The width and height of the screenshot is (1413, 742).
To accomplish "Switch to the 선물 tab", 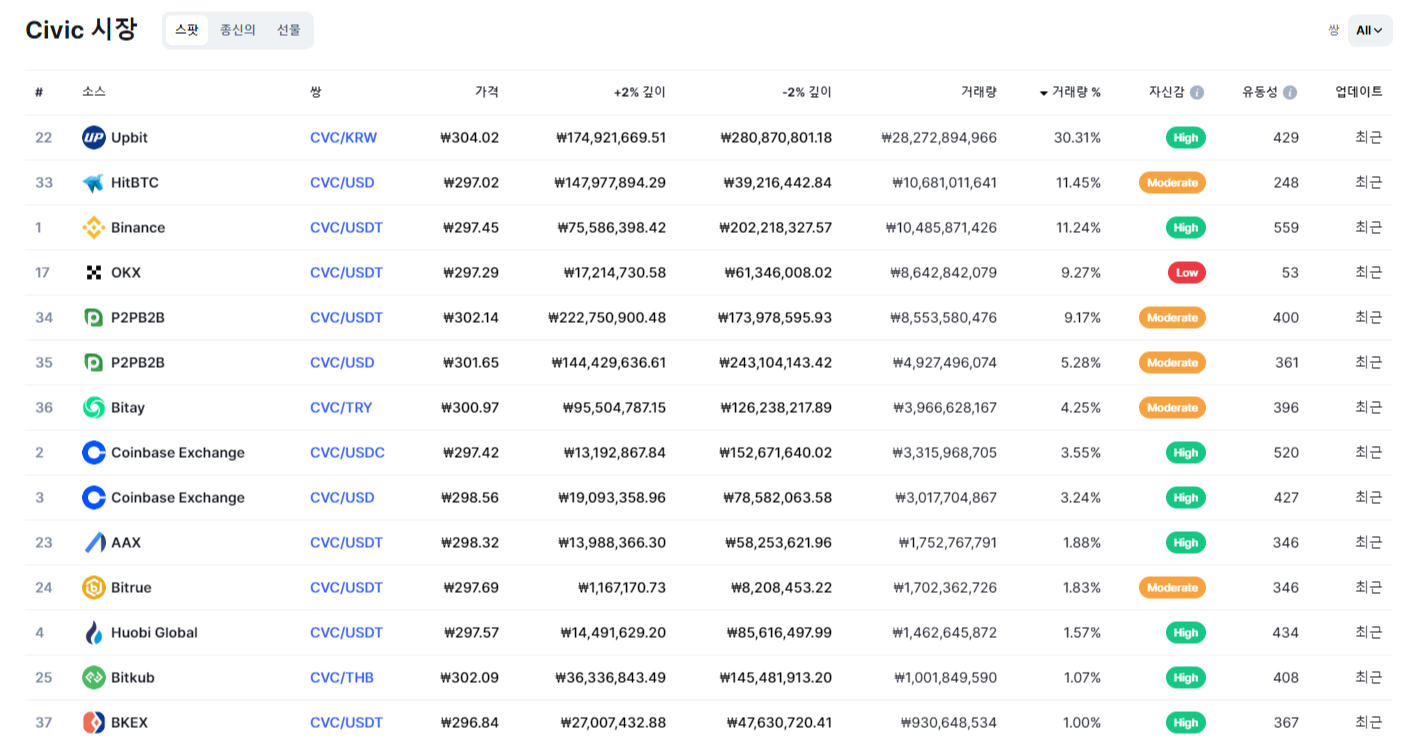I will (x=288, y=30).
